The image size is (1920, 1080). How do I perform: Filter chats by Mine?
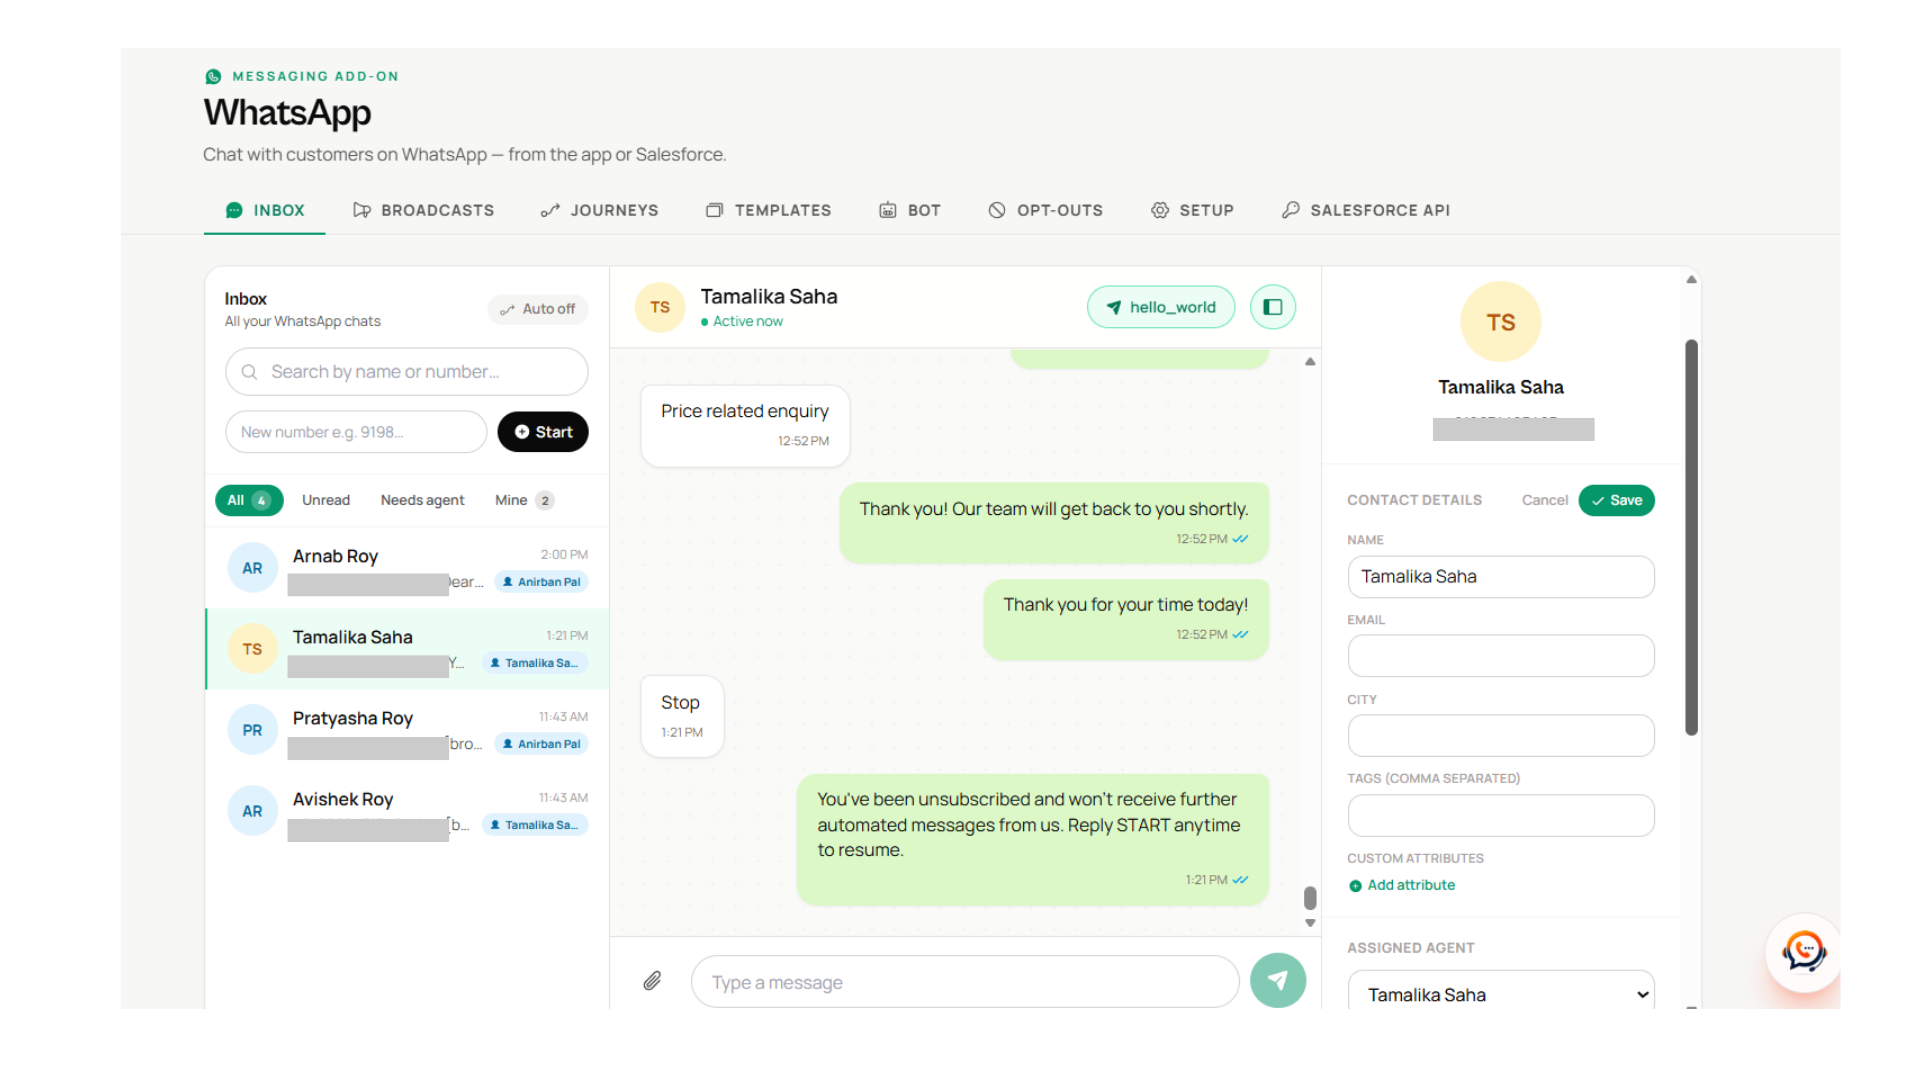pyautogui.click(x=524, y=500)
